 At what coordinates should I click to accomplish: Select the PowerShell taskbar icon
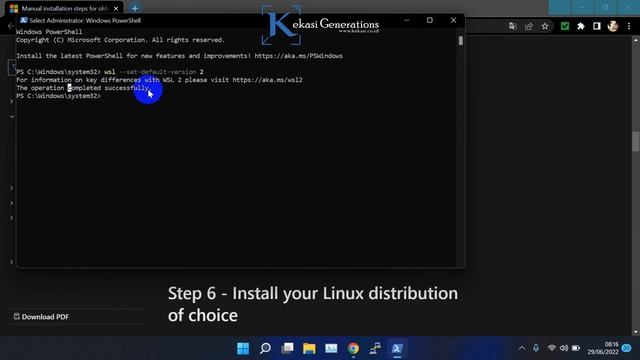click(x=397, y=348)
